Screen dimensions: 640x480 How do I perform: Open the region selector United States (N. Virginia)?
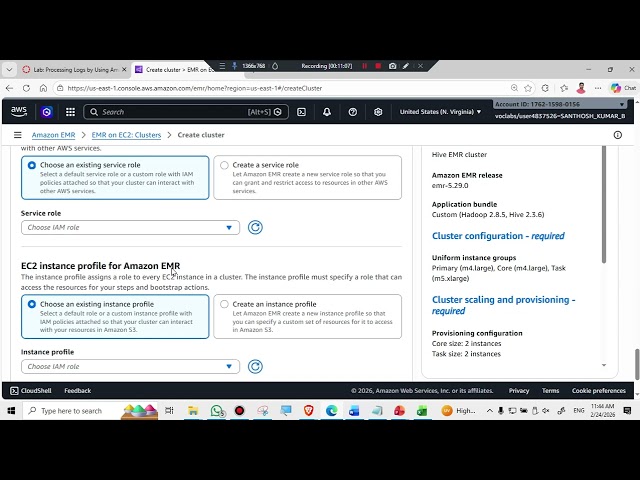(x=440, y=112)
